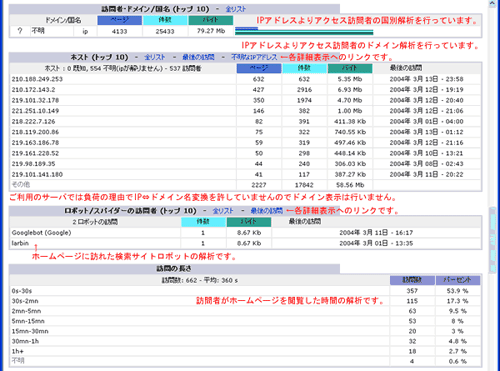Open full list link for Robots/Spiders
Screen dimensions: 500x371
click(x=223, y=211)
